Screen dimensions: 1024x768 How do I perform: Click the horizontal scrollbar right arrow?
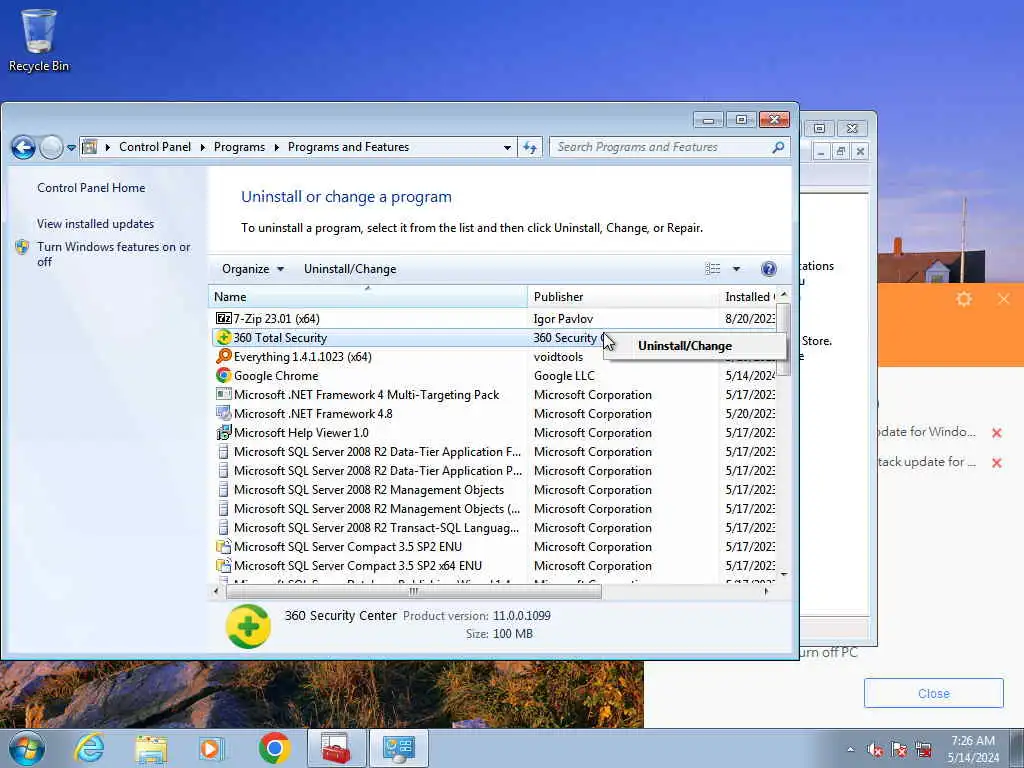pyautogui.click(x=767, y=592)
